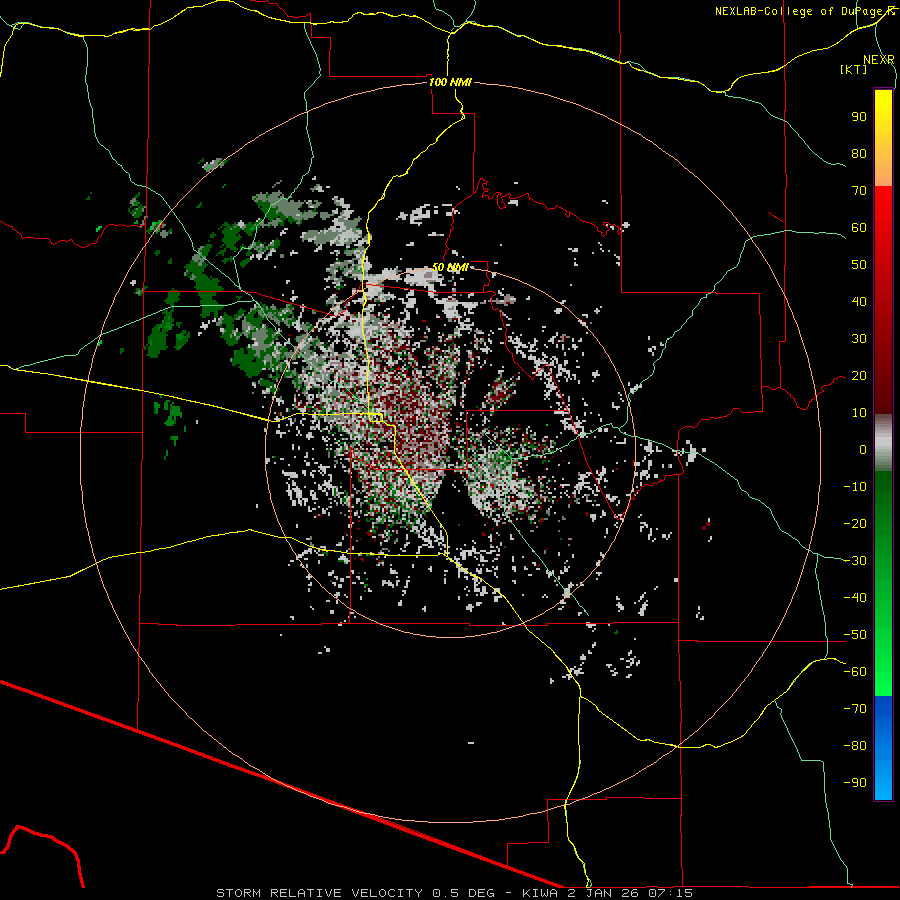Select the 40 value on velocity scale
Screen dimensions: 900x900
coord(859,301)
